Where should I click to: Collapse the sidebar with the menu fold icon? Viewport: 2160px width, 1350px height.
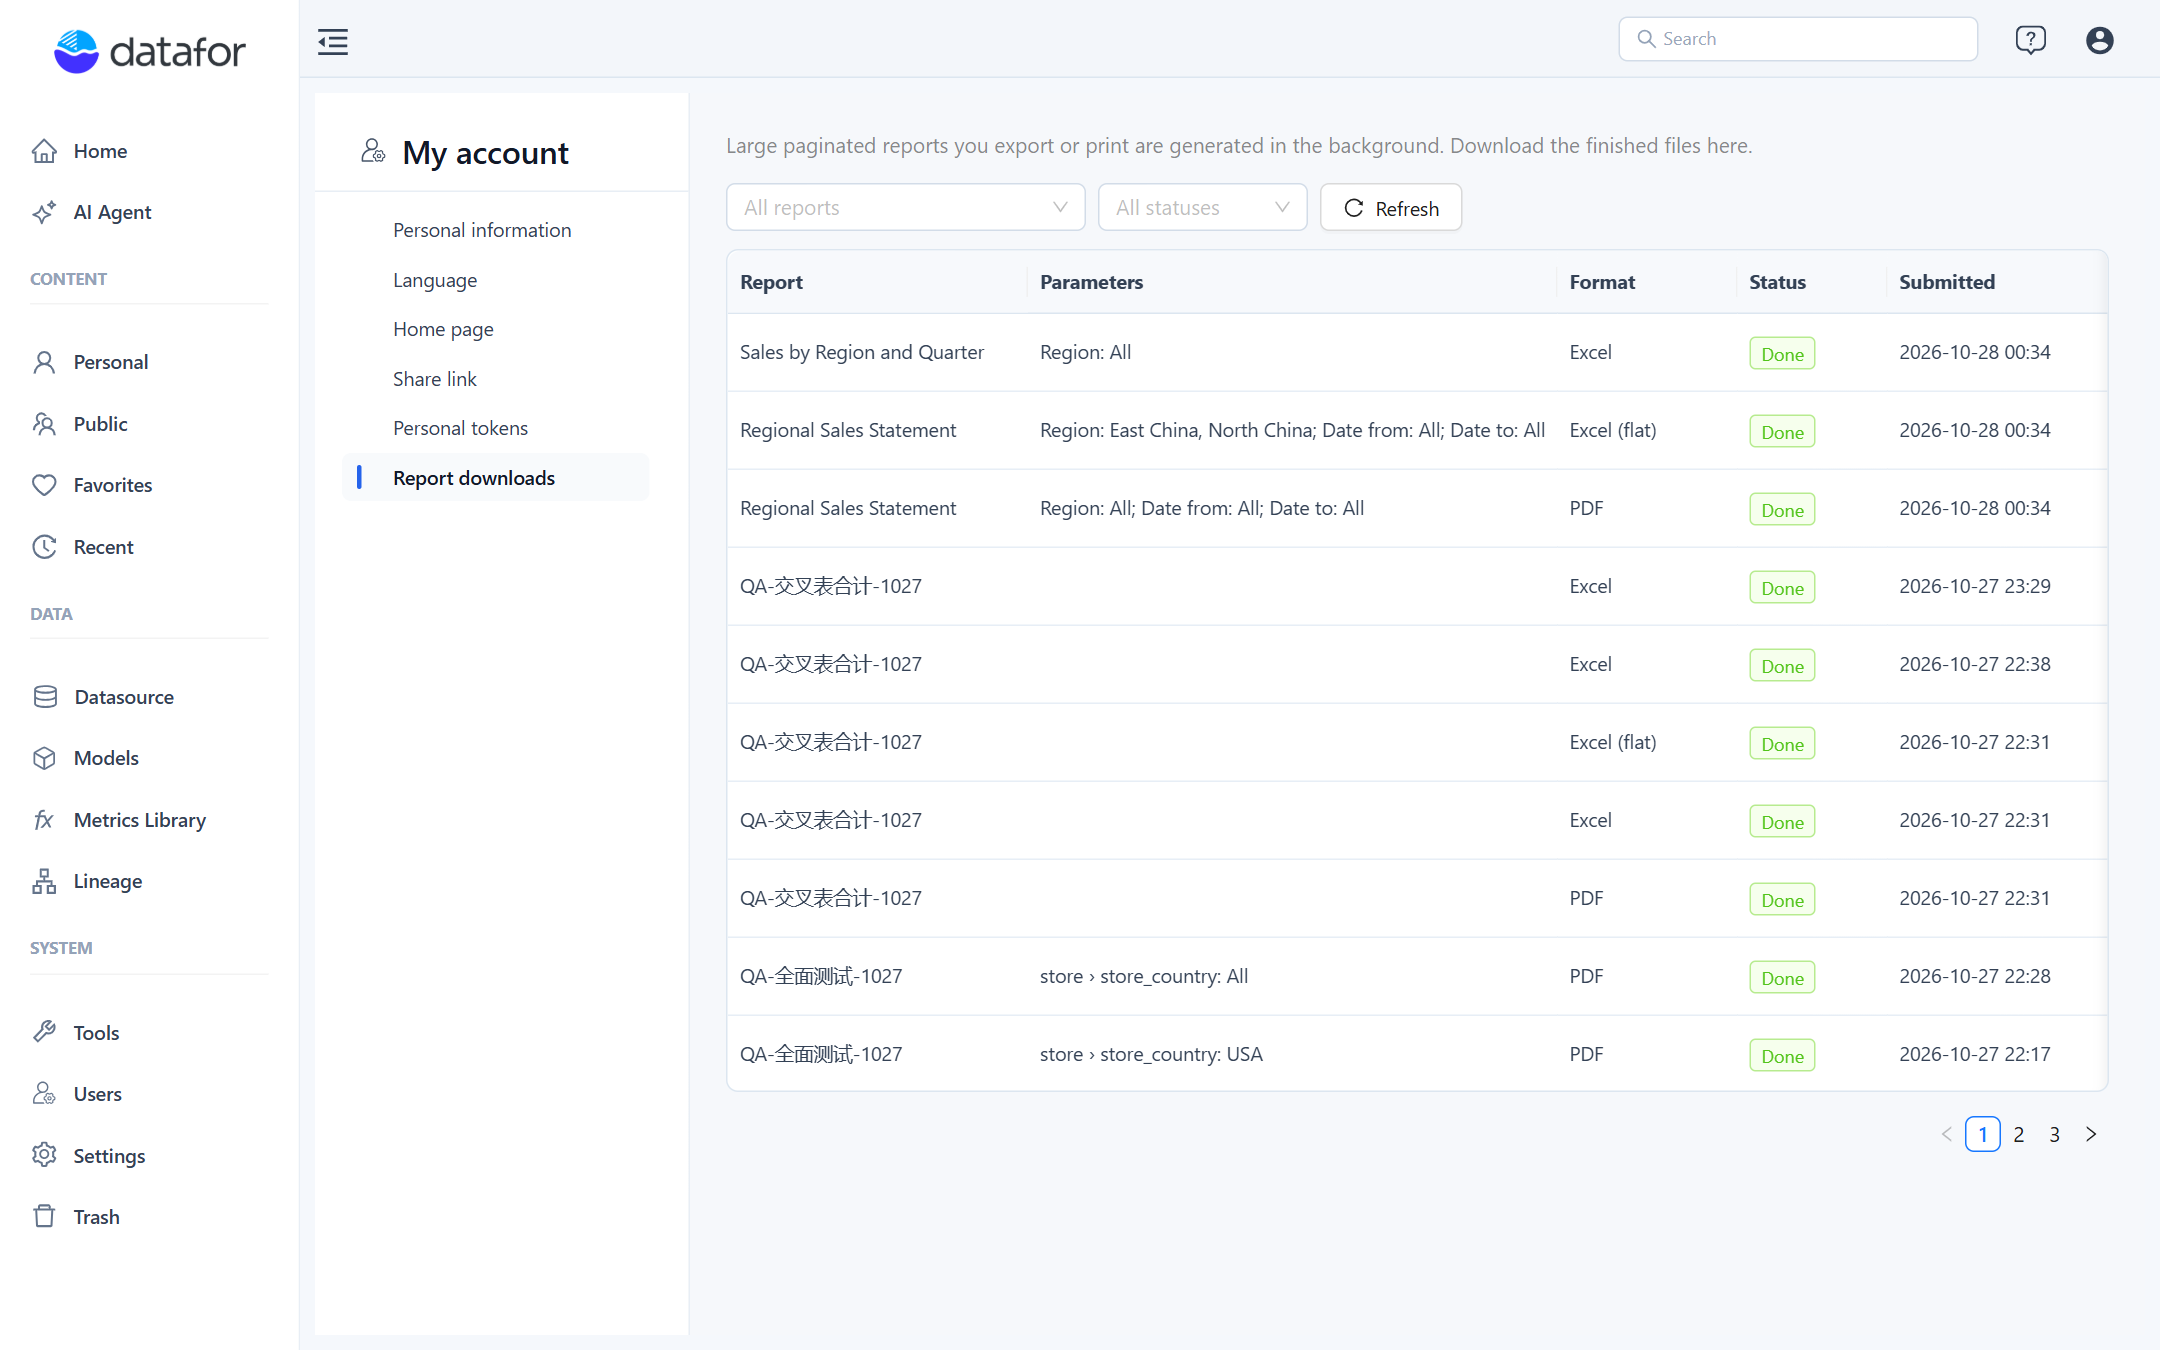333,42
